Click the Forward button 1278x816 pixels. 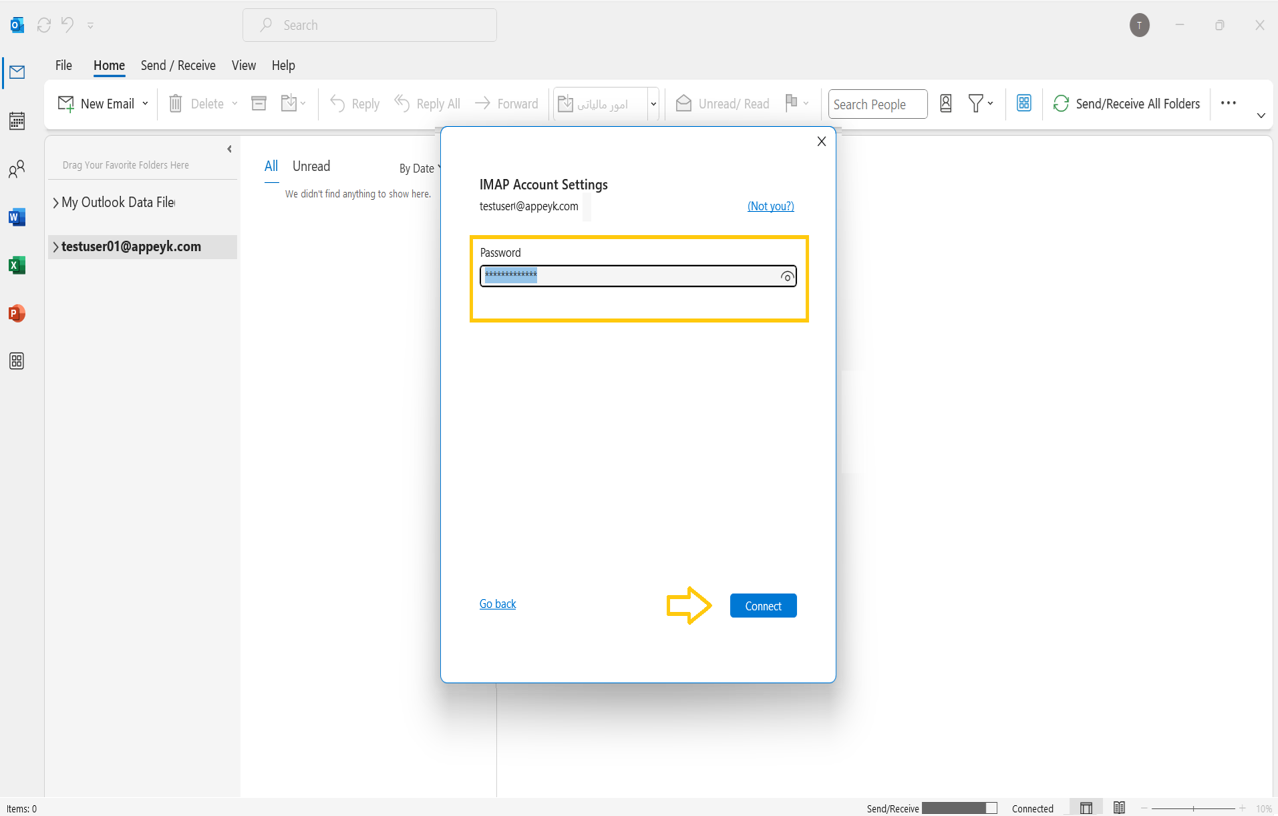pyautogui.click(x=506, y=104)
